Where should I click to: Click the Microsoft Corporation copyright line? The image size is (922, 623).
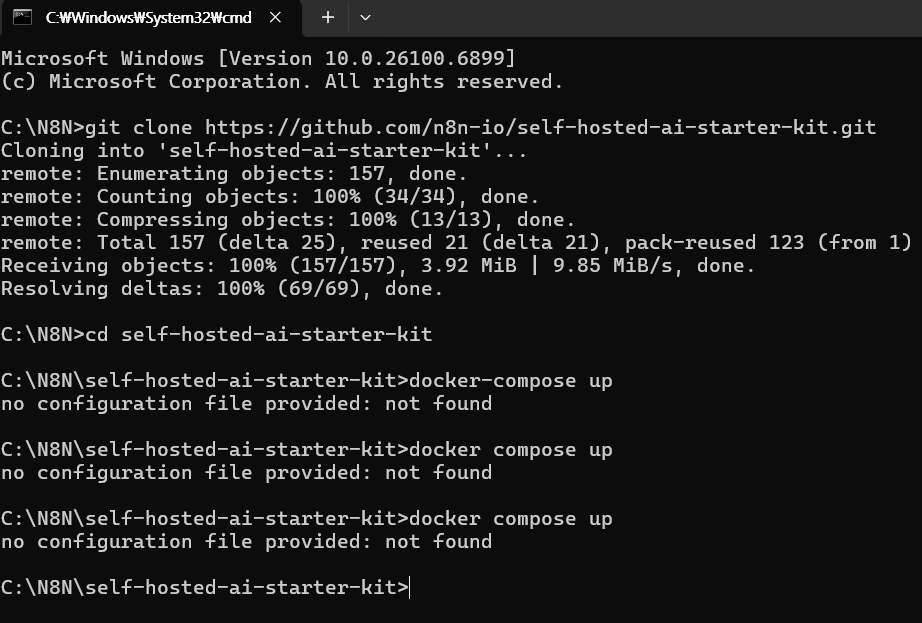pos(282,81)
